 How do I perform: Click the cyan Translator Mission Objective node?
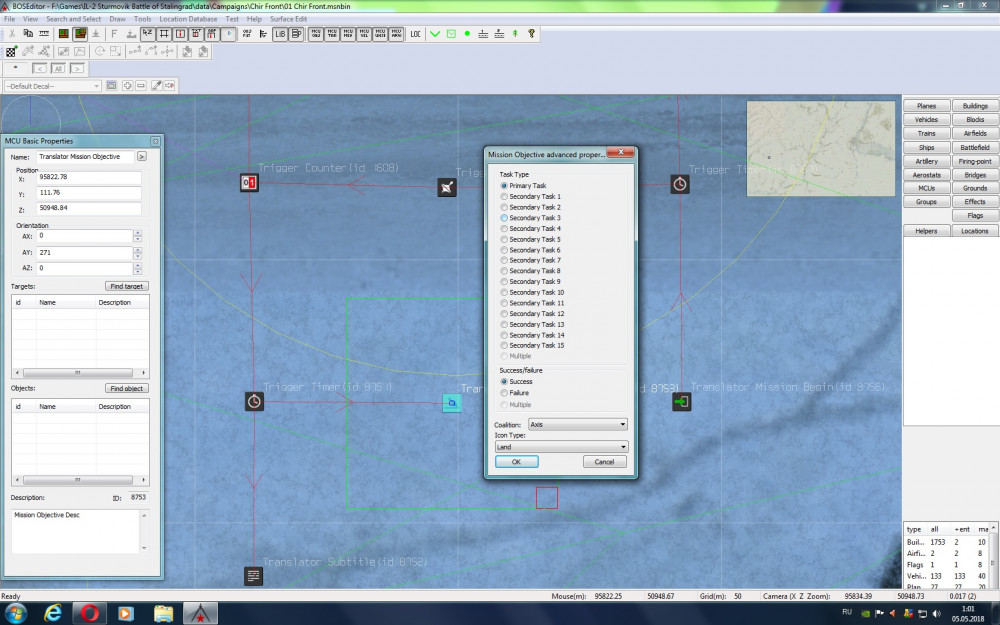coord(452,403)
